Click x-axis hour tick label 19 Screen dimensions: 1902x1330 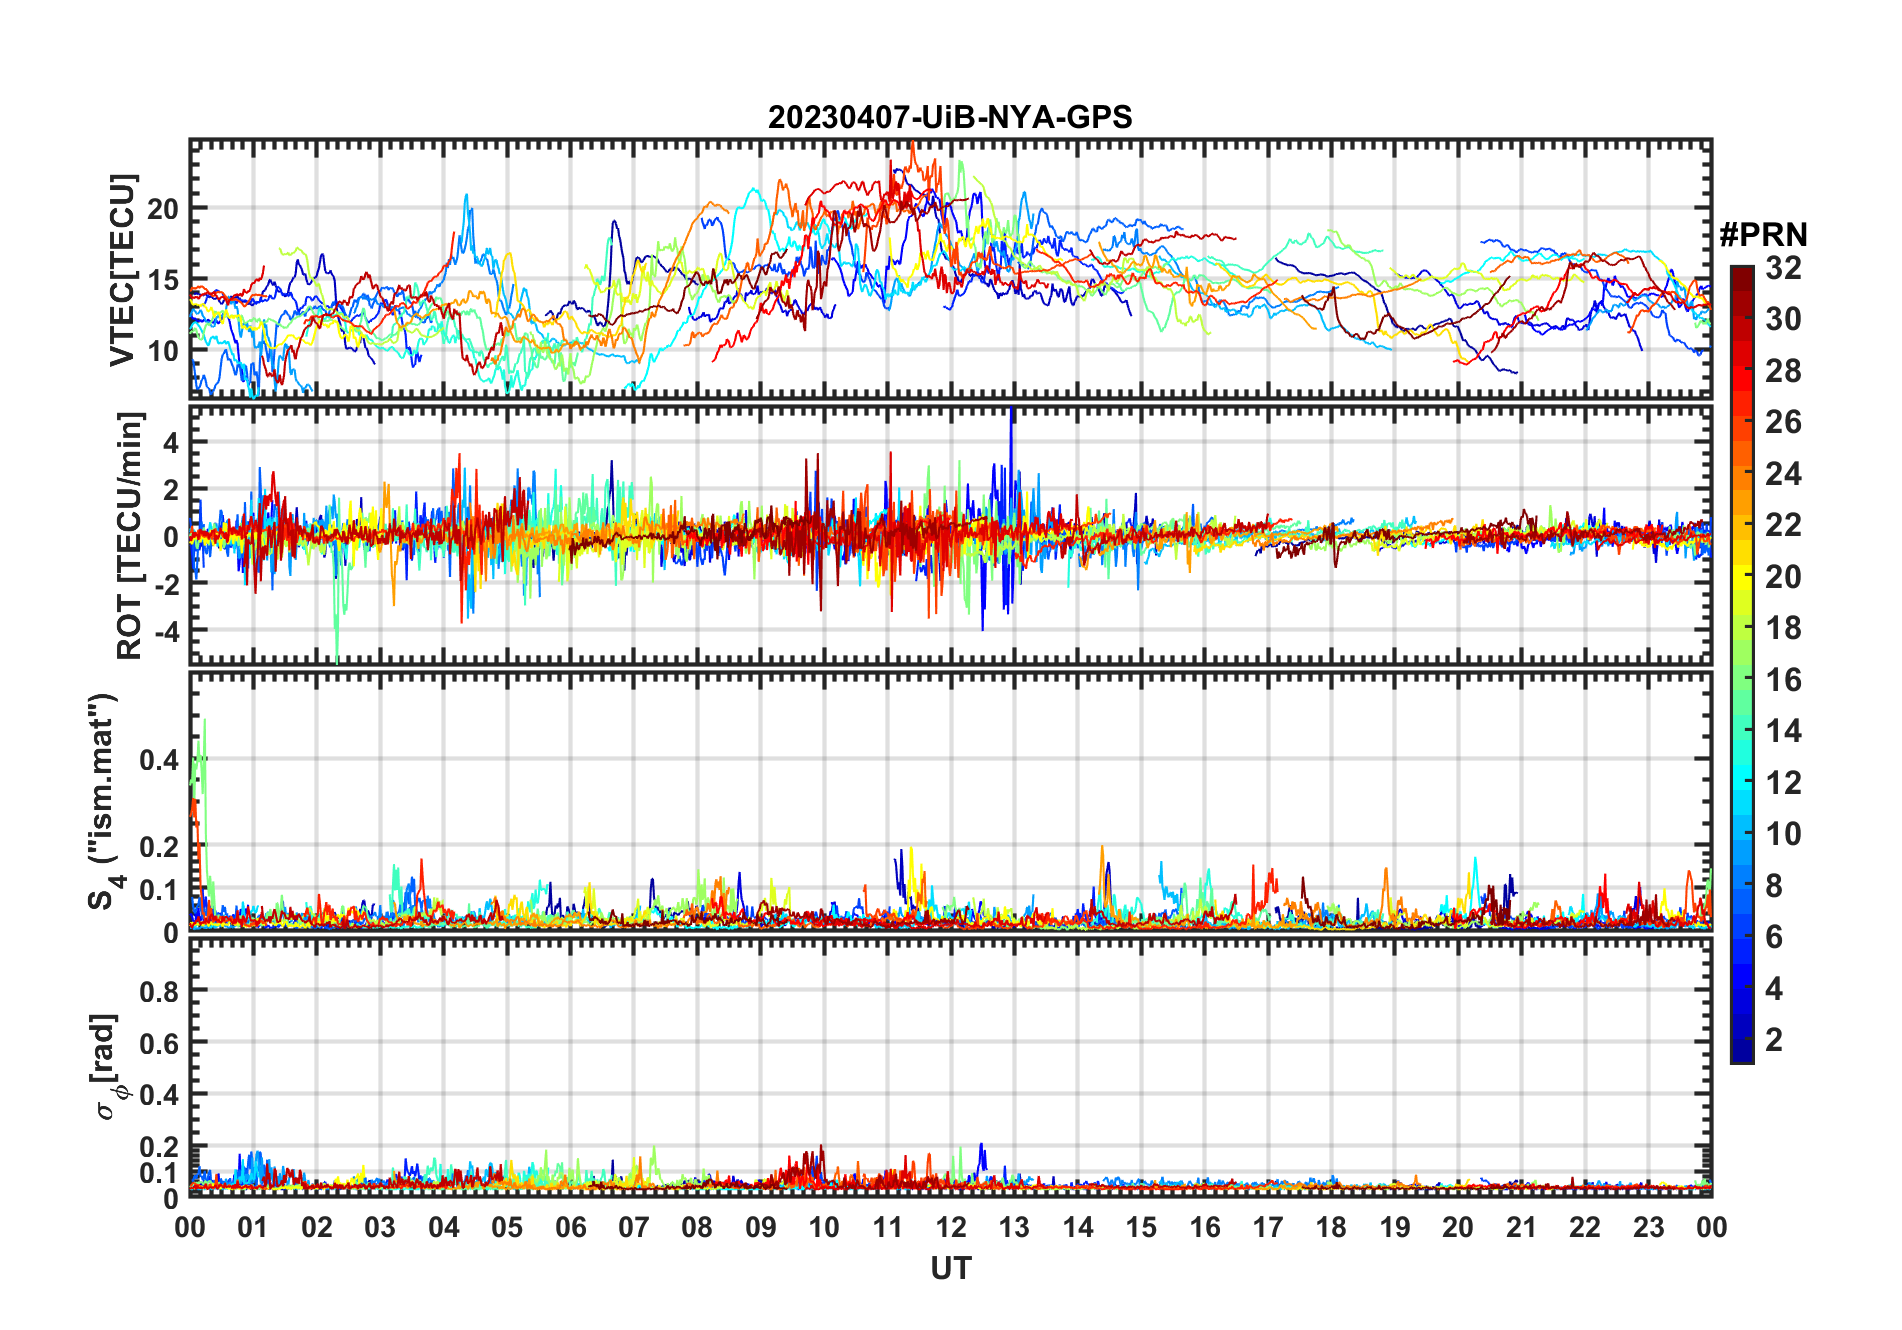click(1395, 1227)
